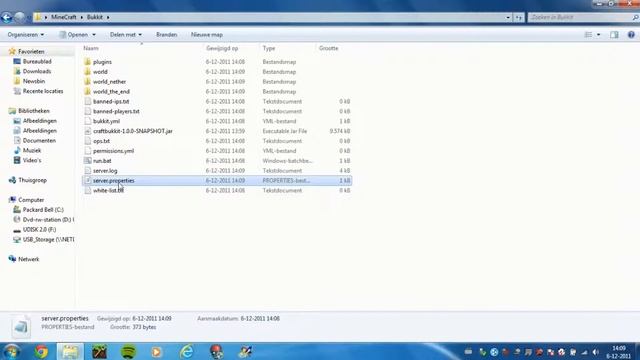
Task: Click Netwerk in navigation pane
Action: pos(29,259)
